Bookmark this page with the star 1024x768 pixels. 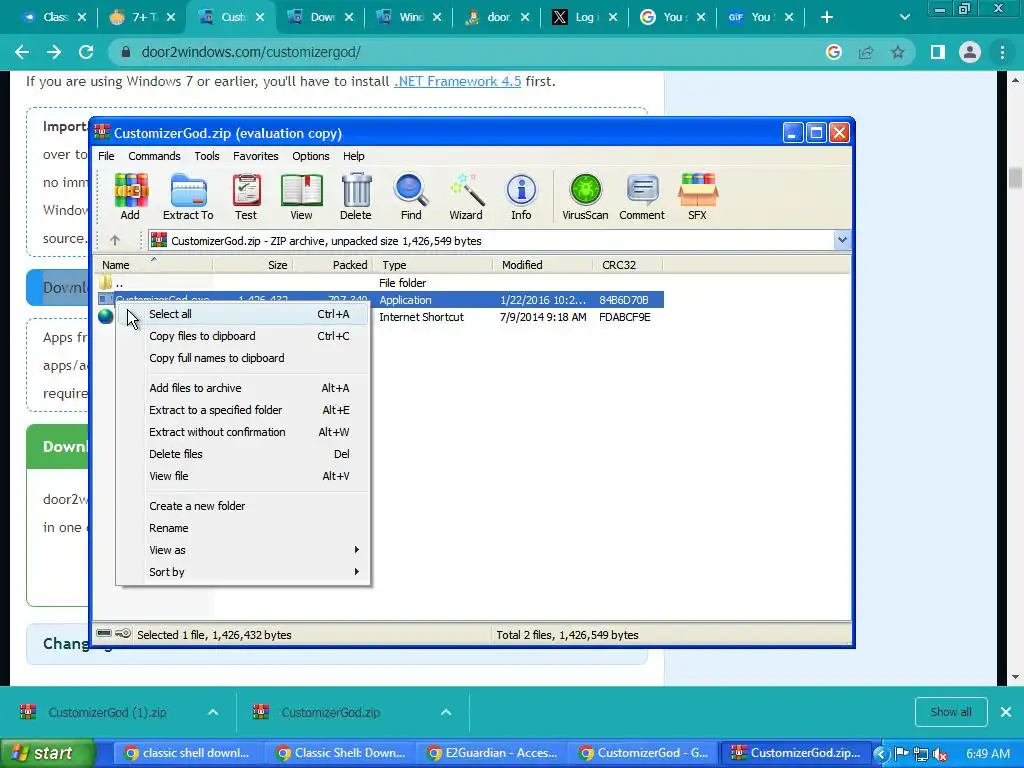(x=898, y=52)
